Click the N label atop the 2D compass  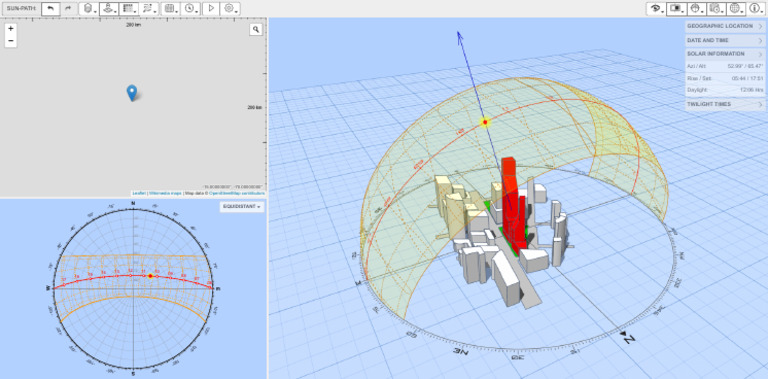(133, 203)
